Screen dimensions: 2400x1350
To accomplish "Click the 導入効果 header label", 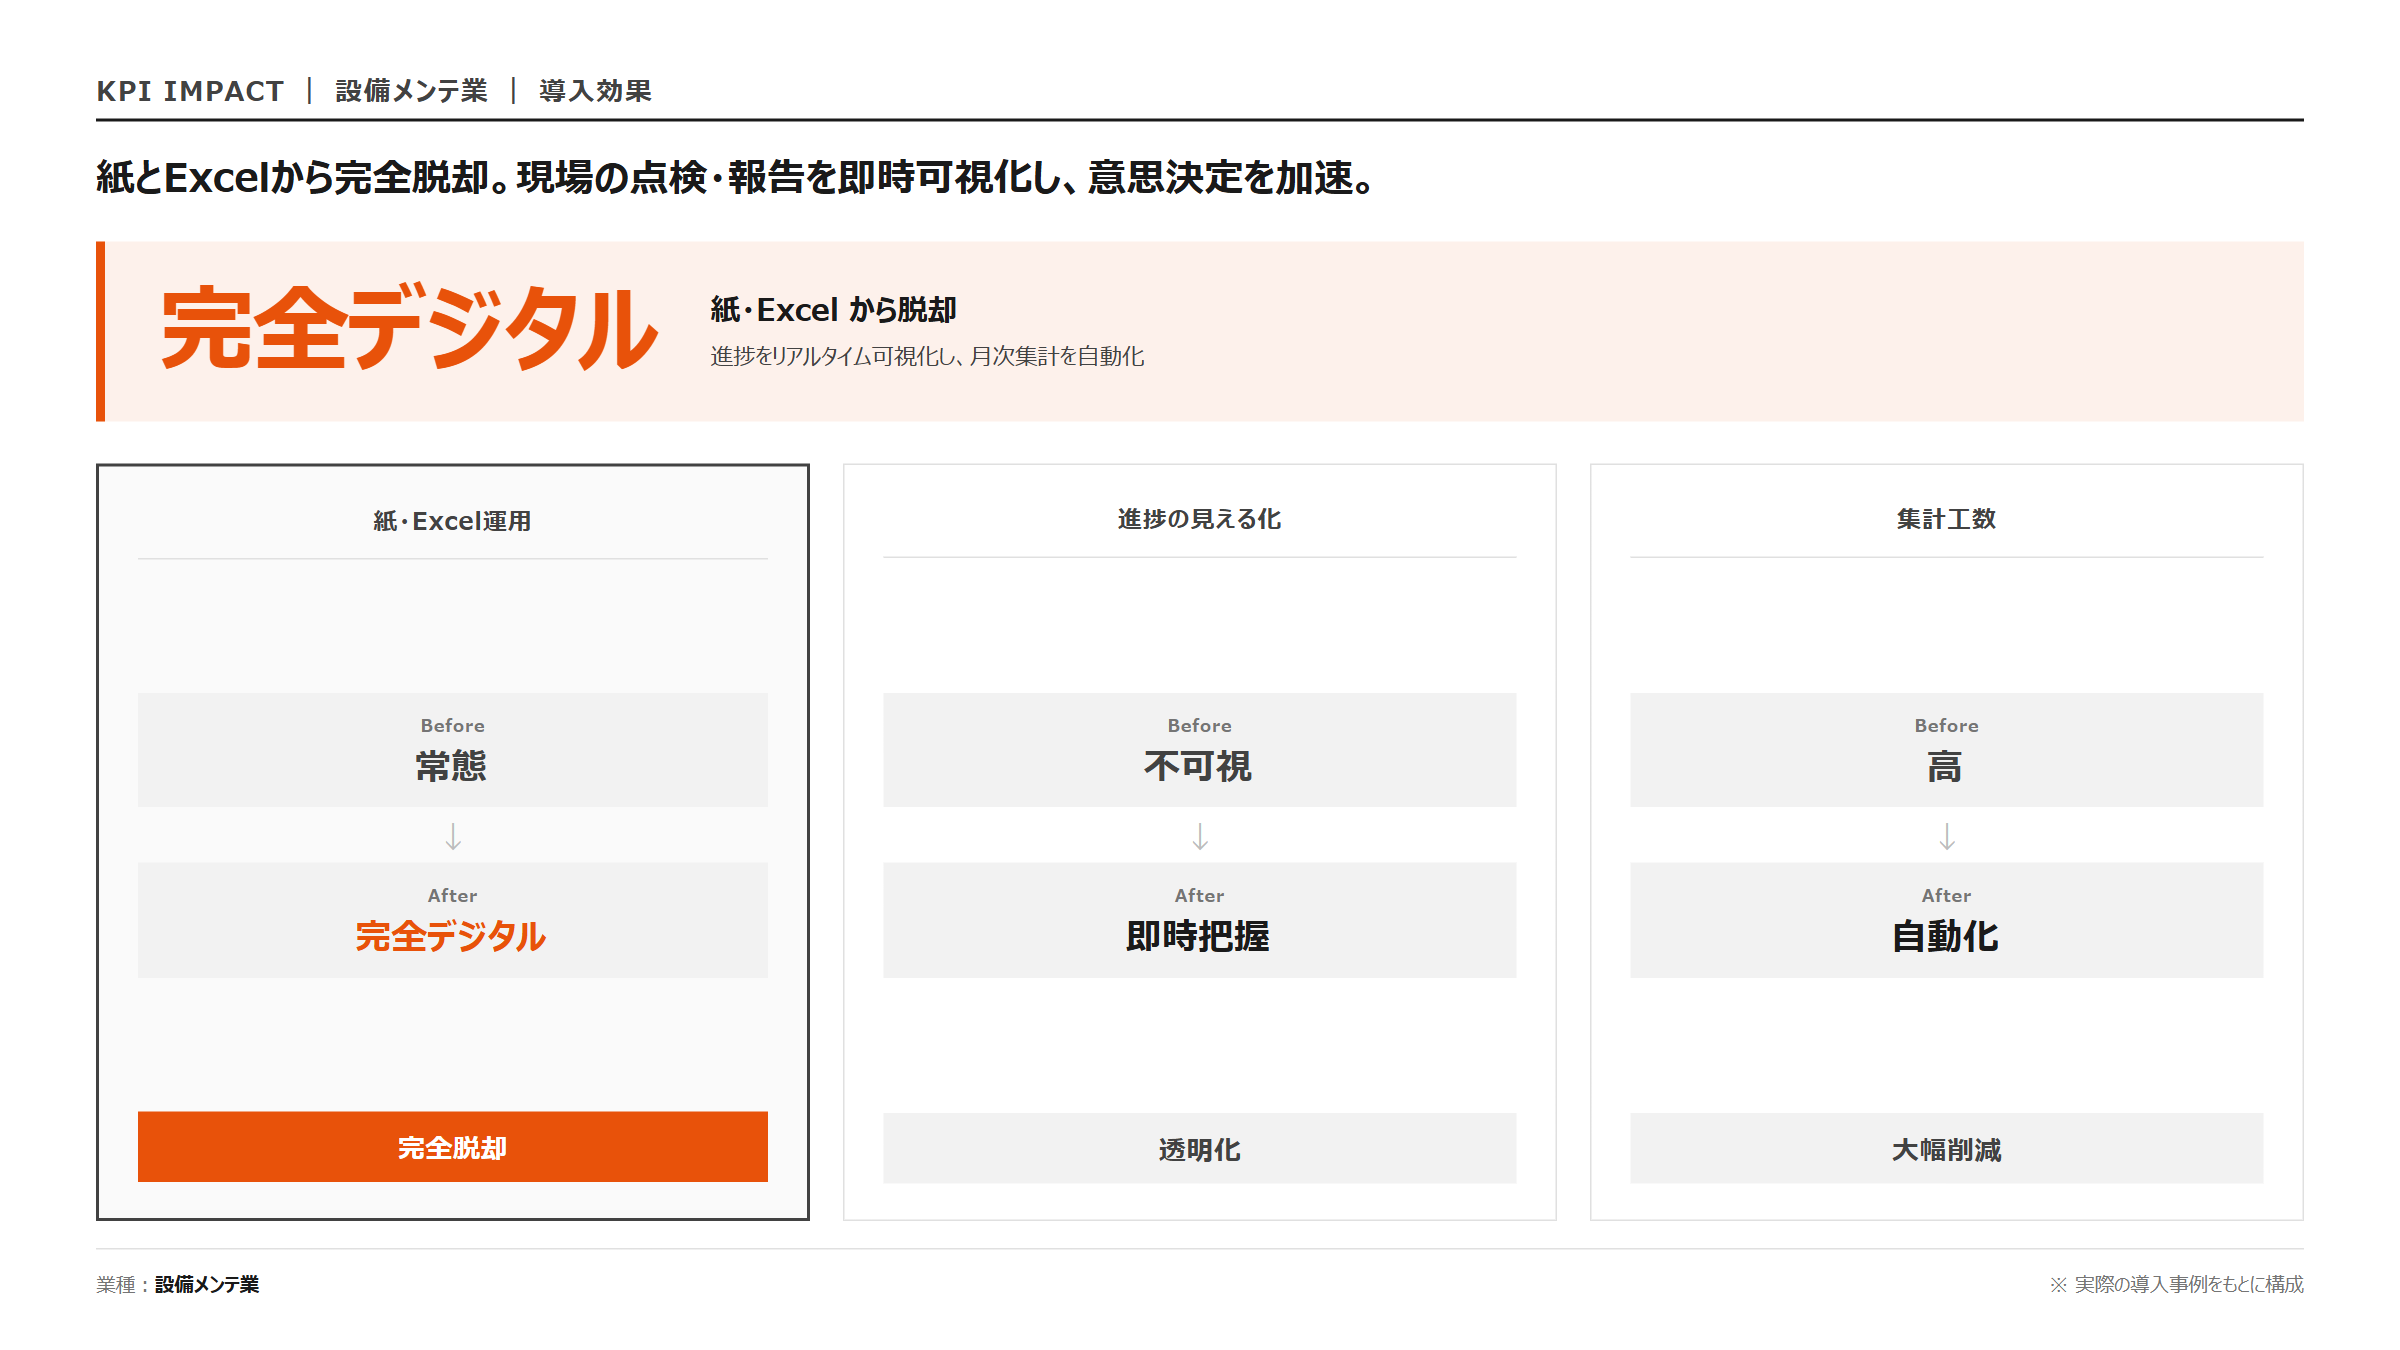I will [595, 91].
